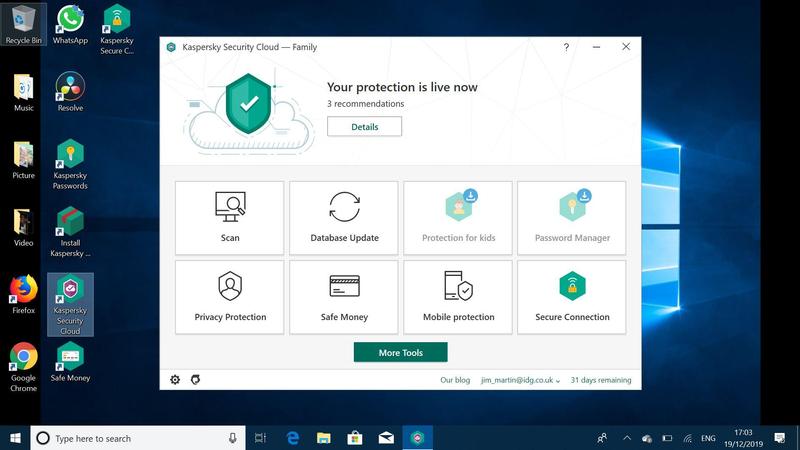The width and height of the screenshot is (800, 450).
Task: Select the WhatsApp desktop shortcut
Action: pyautogui.click(x=70, y=24)
